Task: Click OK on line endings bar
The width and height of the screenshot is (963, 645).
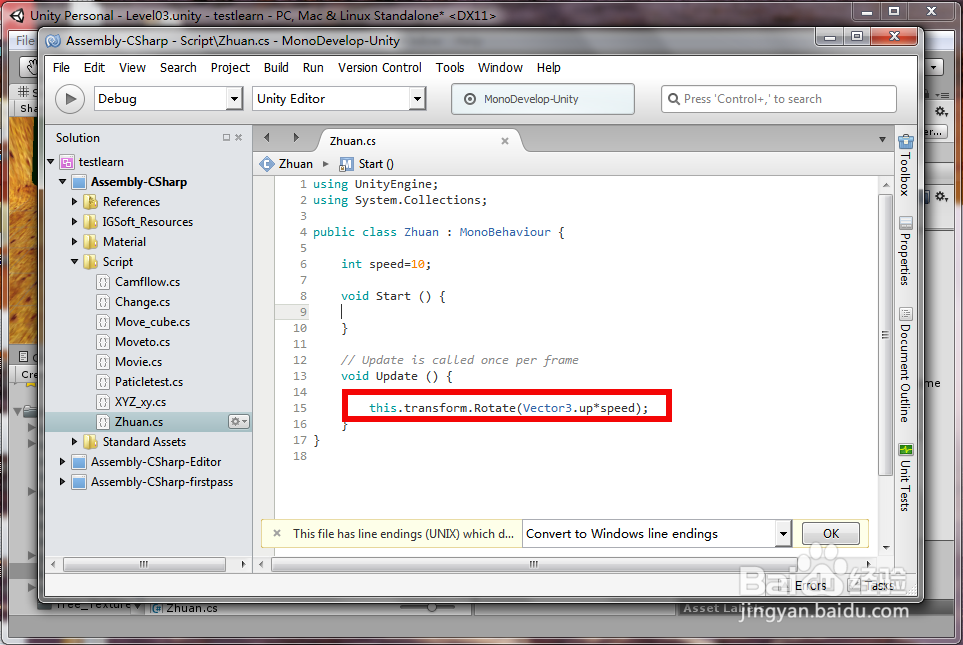Action: (831, 533)
